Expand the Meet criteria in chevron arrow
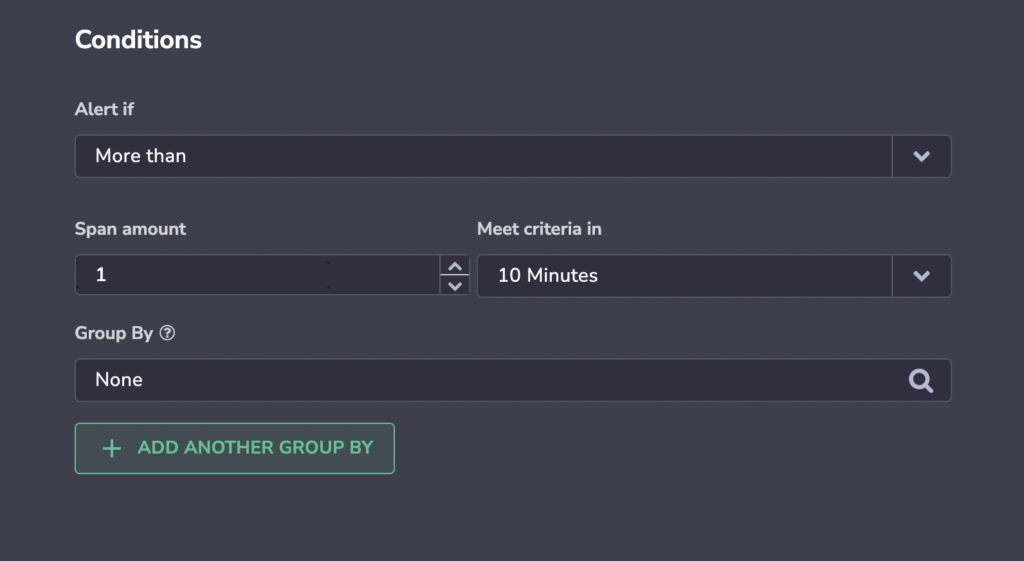 (x=921, y=276)
